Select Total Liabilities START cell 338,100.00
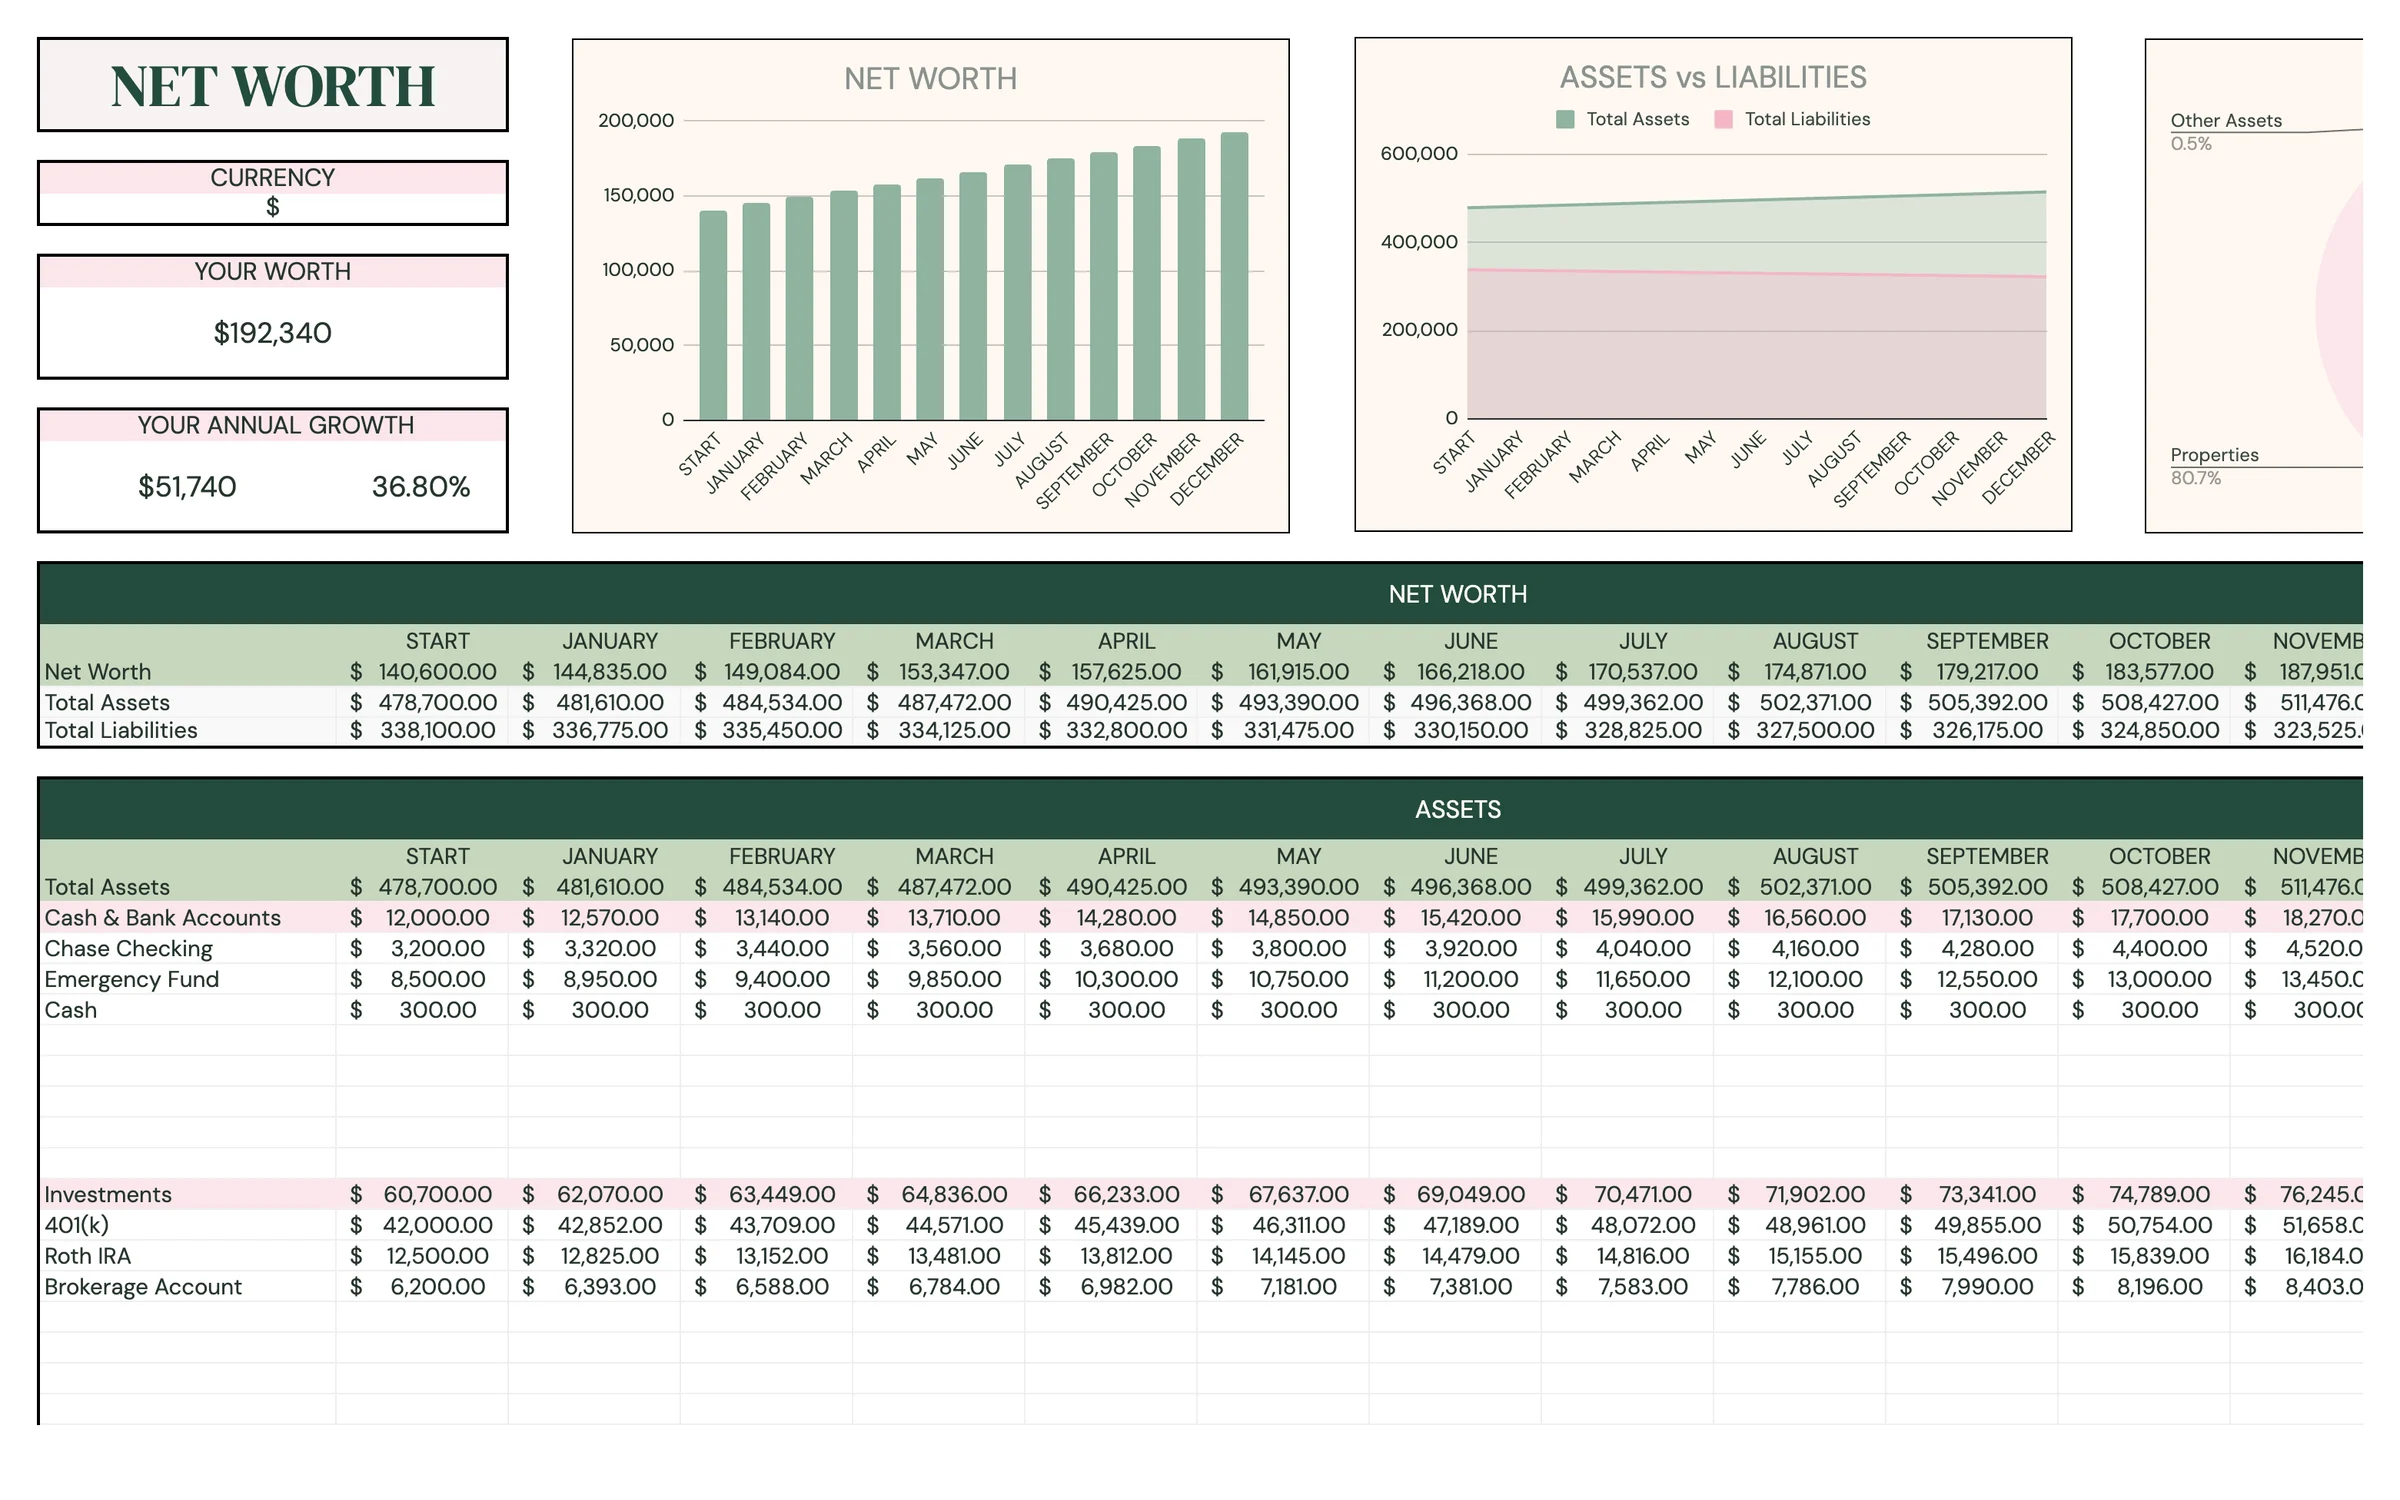 tap(423, 730)
